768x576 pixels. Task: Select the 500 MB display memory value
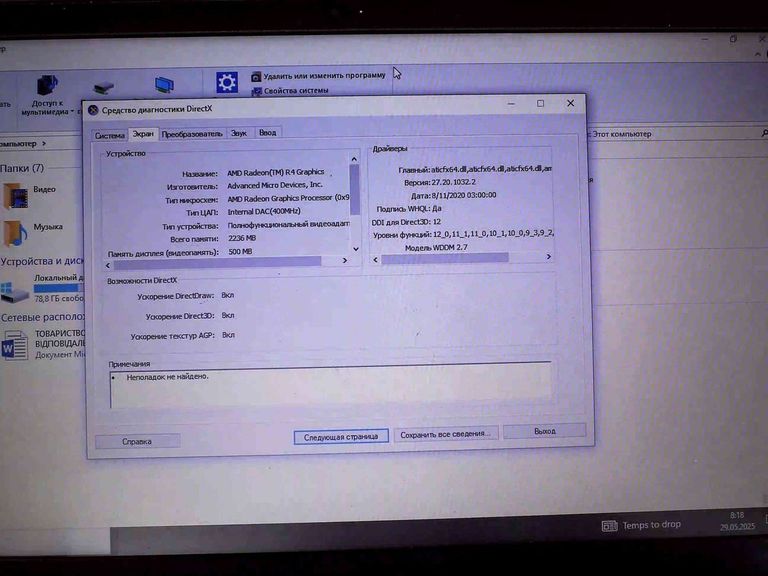click(240, 251)
